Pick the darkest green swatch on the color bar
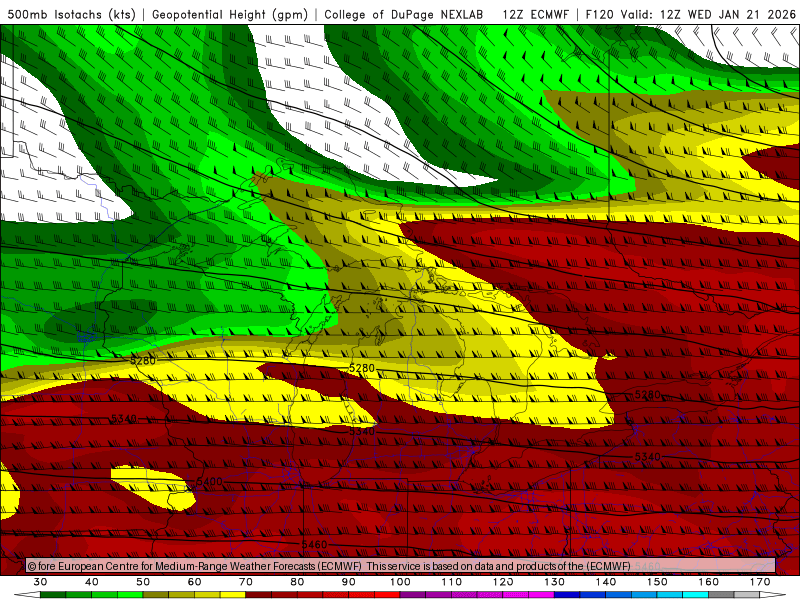Screen dimensions: 800x600 (53, 595)
